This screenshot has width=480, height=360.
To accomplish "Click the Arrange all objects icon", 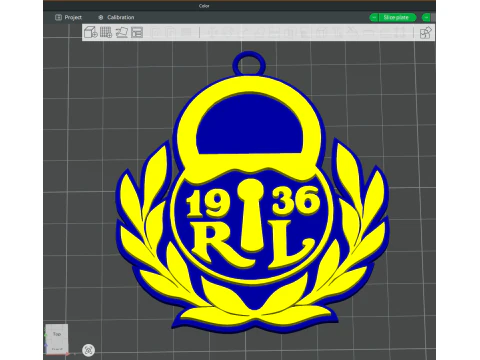I will (137, 33).
